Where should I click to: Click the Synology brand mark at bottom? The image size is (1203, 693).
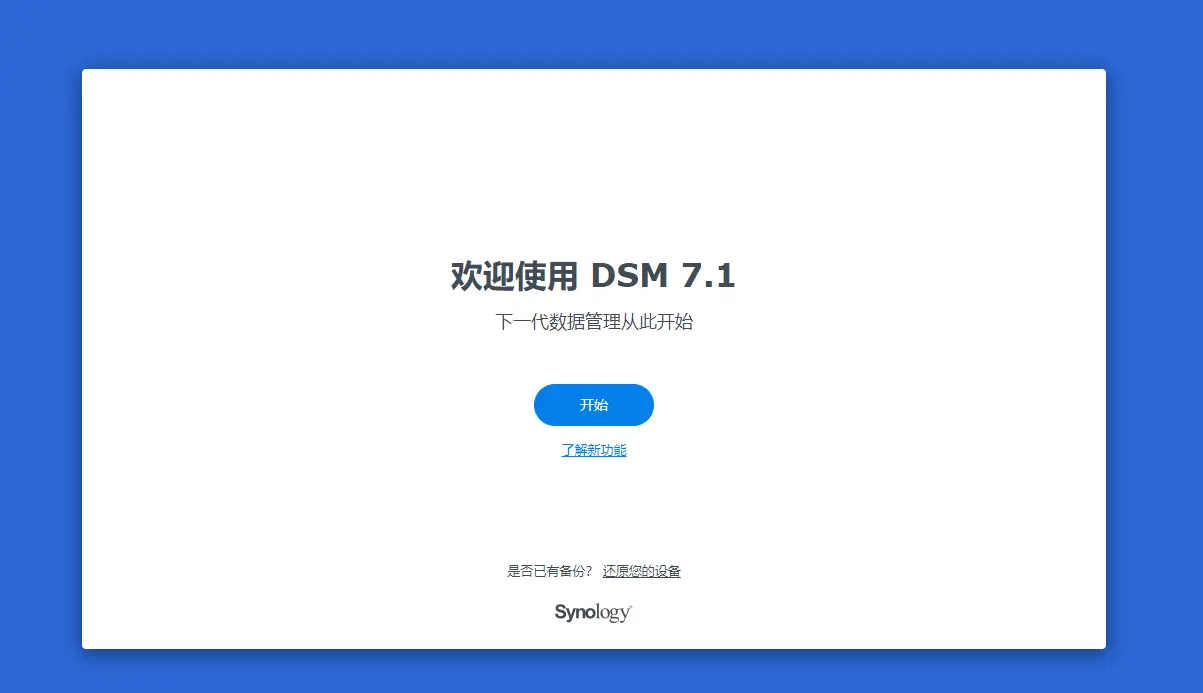(x=593, y=612)
